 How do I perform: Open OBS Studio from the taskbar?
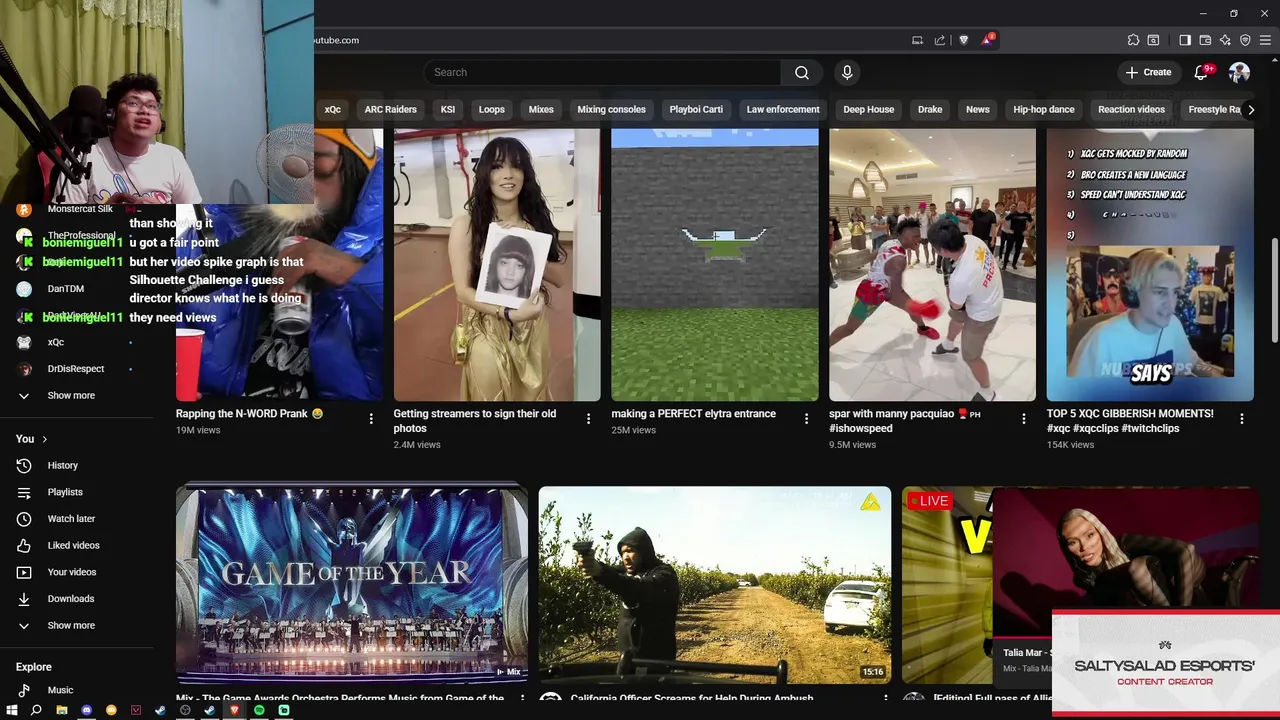click(x=185, y=710)
